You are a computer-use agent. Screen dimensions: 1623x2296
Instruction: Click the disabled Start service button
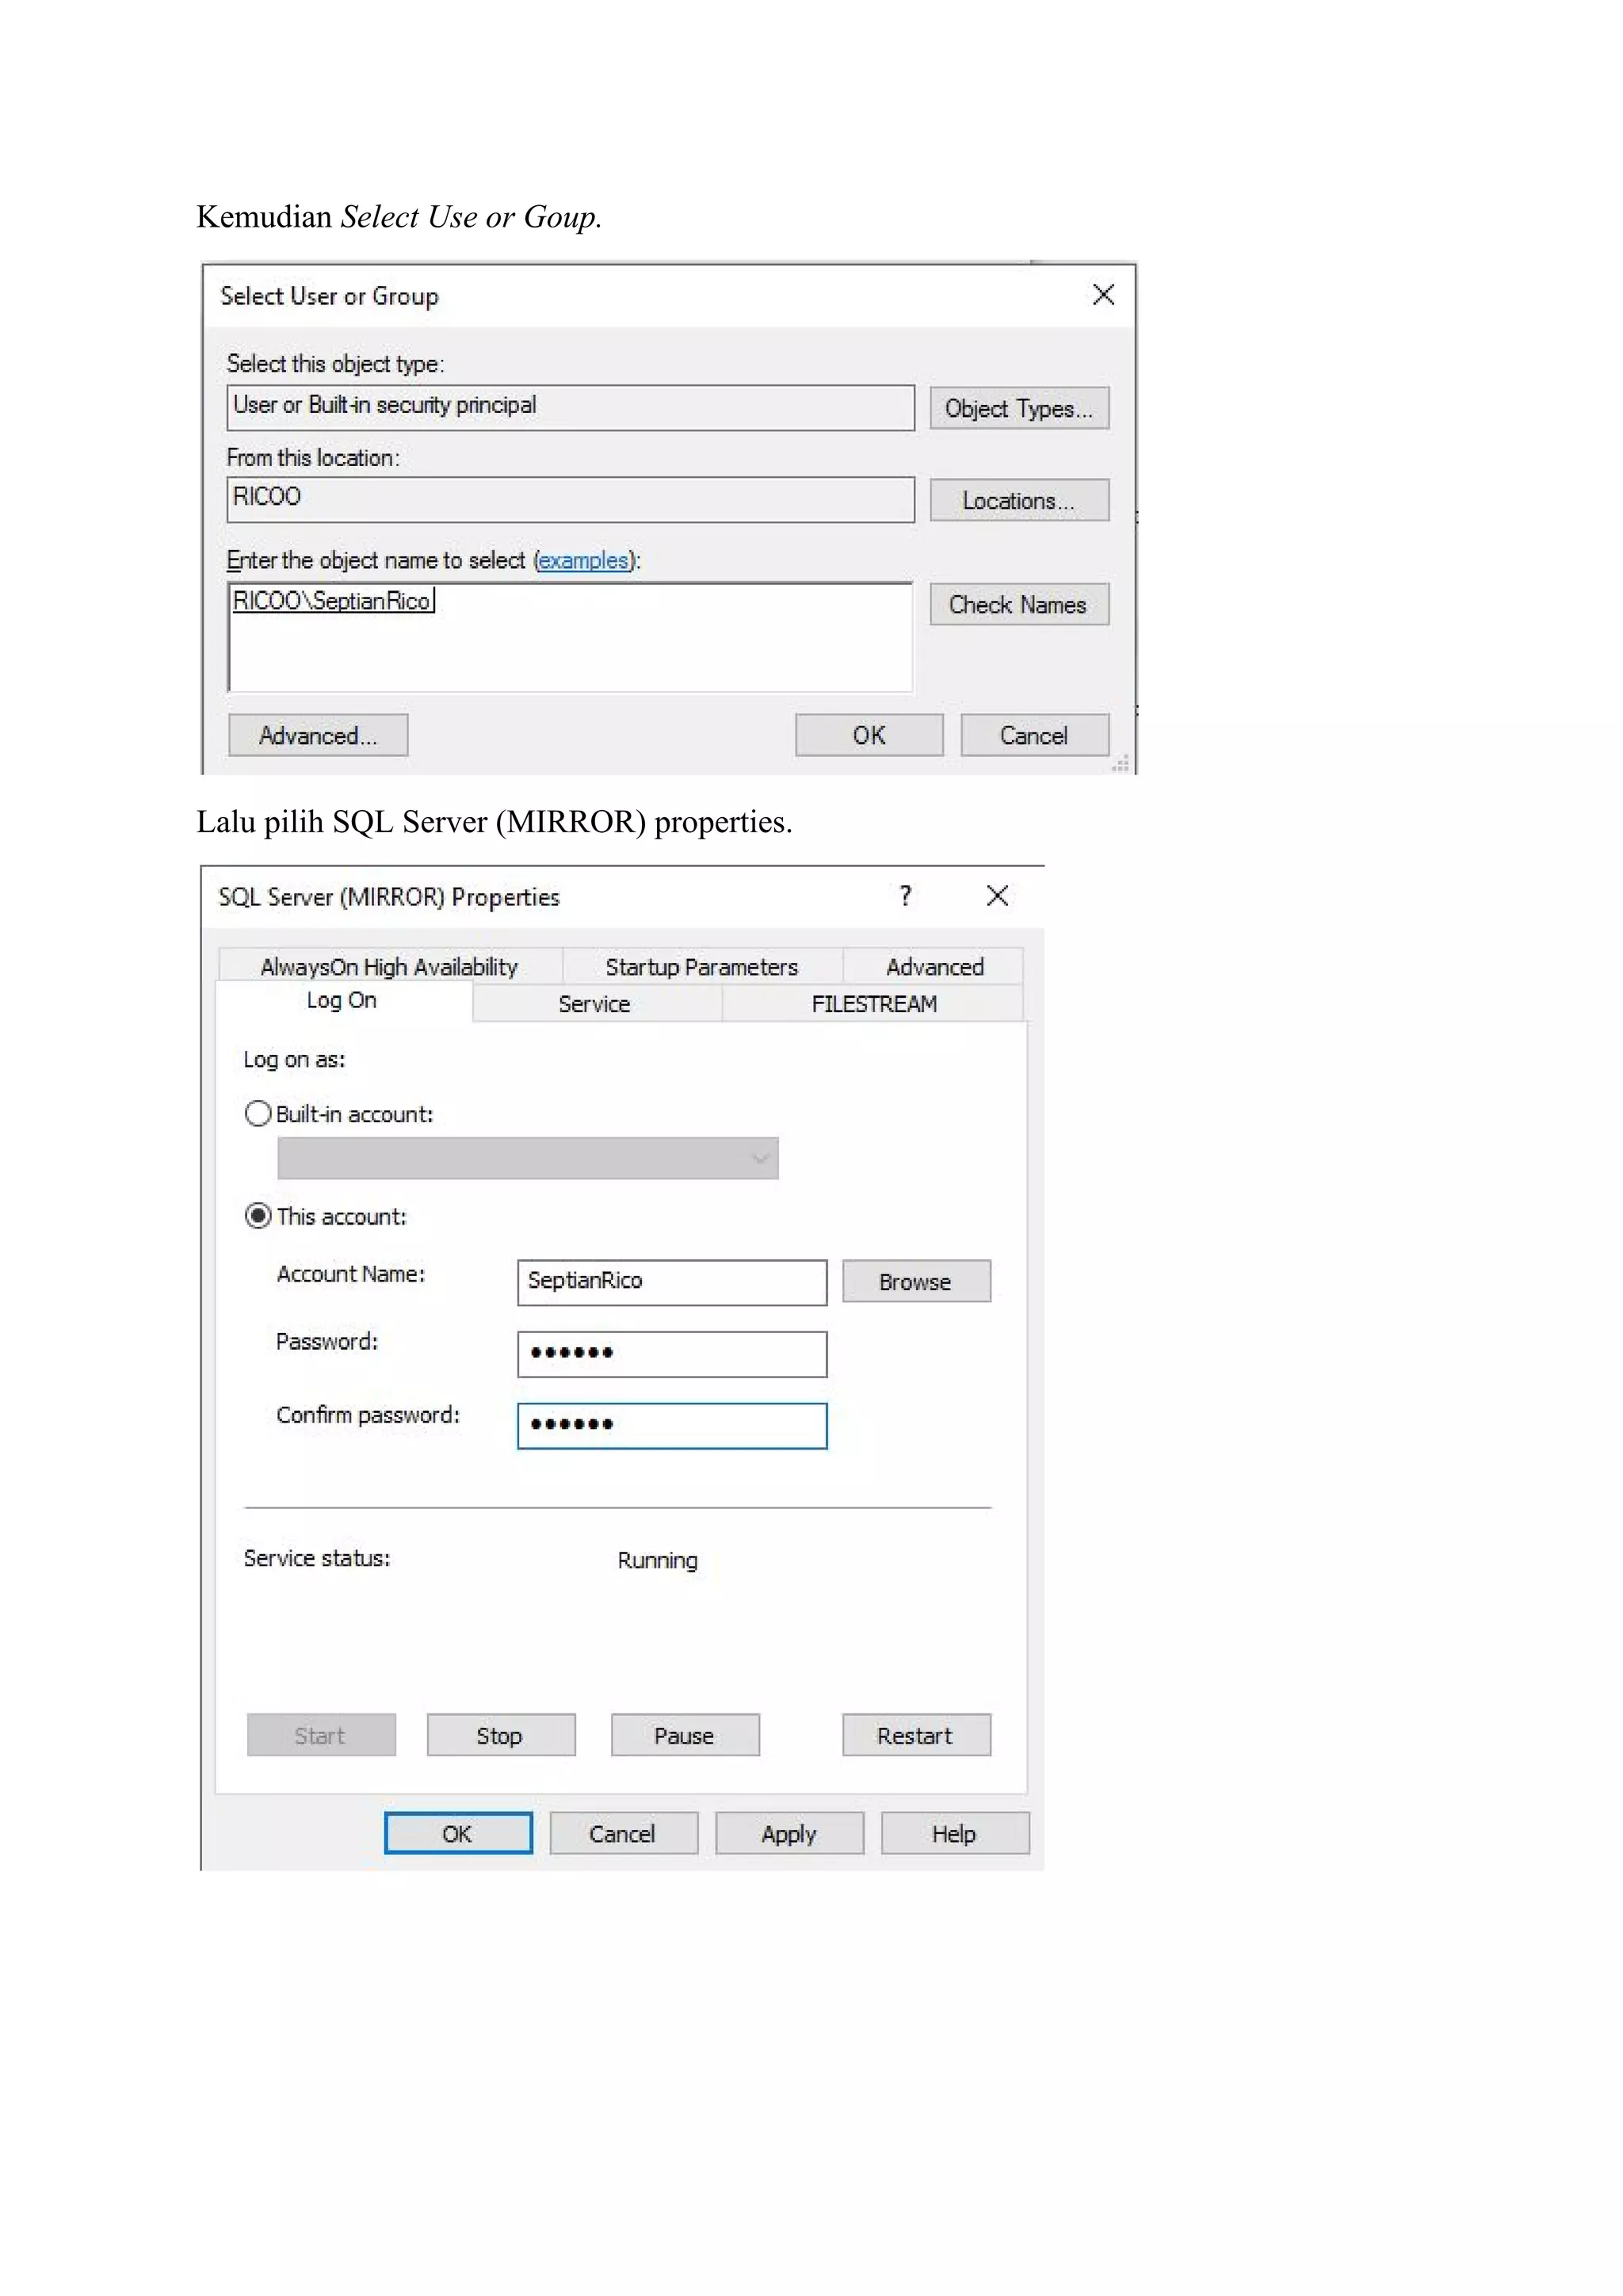point(321,1735)
